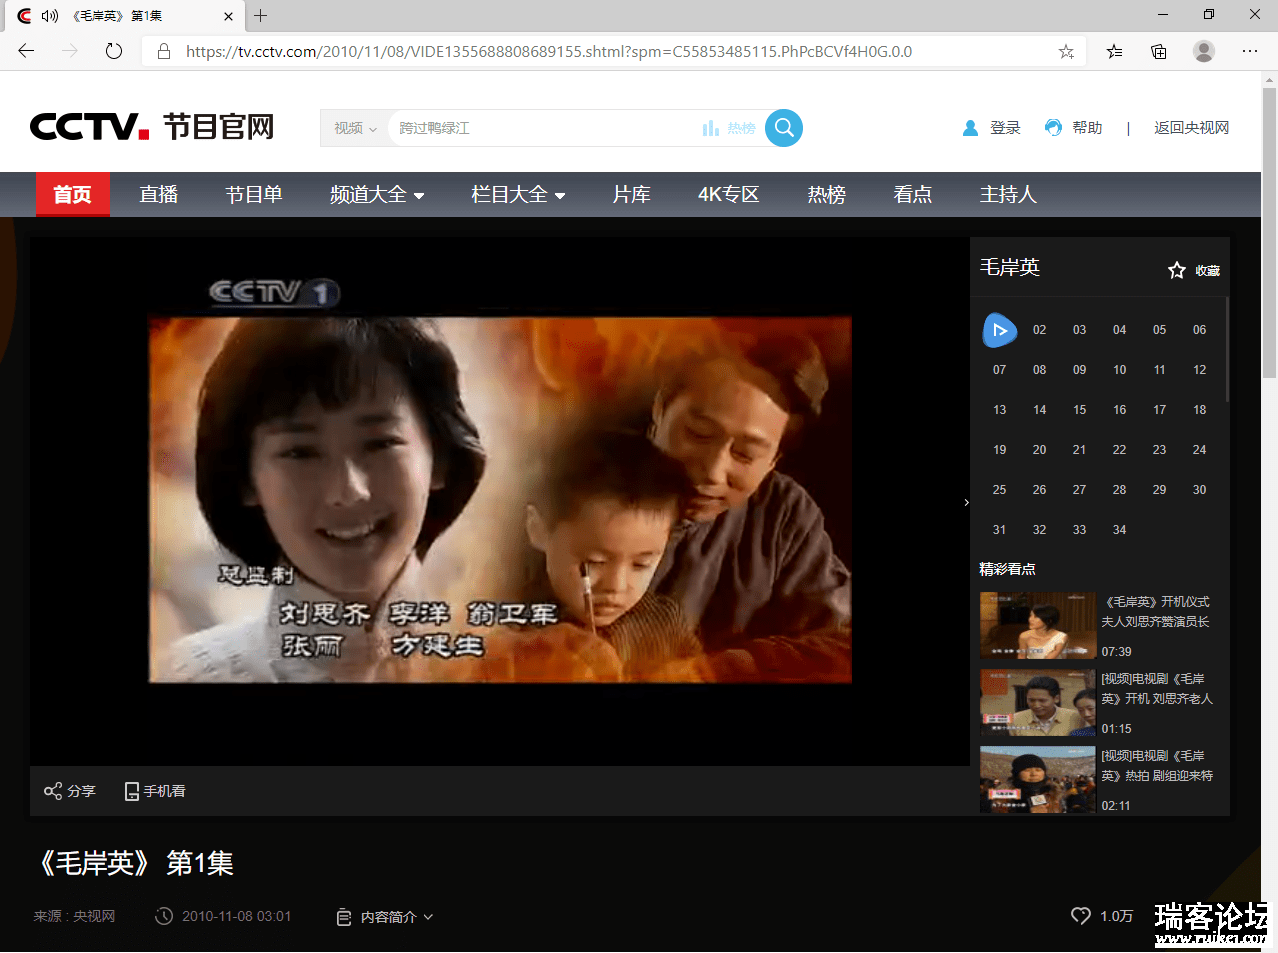Image resolution: width=1278 pixels, height=953 pixels.
Task: Select episode 02
Action: (1040, 330)
